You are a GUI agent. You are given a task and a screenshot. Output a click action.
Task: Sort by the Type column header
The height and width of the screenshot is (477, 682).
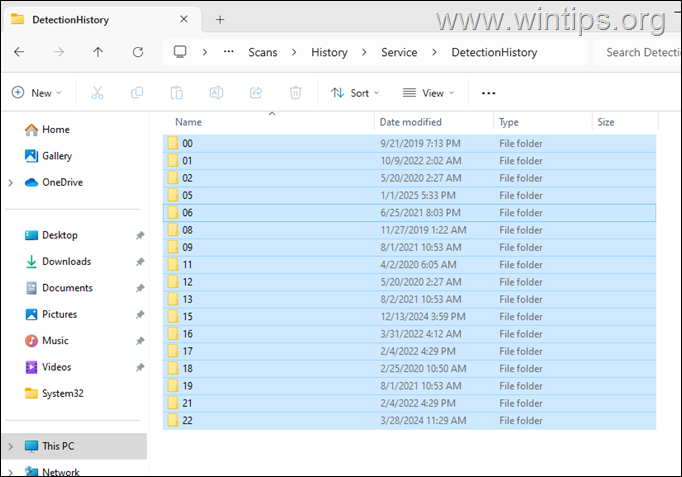click(x=508, y=122)
